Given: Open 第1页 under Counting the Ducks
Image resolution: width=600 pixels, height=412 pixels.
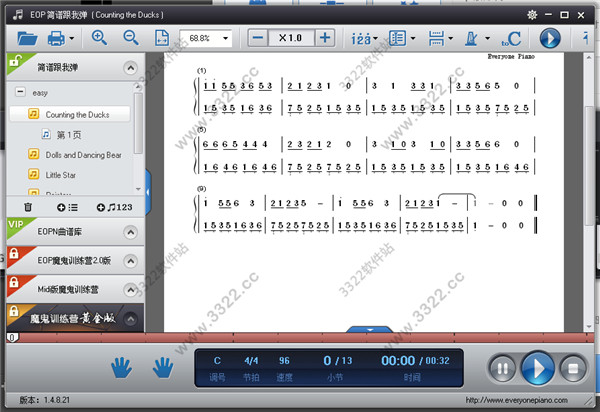Looking at the screenshot, I should [69, 135].
